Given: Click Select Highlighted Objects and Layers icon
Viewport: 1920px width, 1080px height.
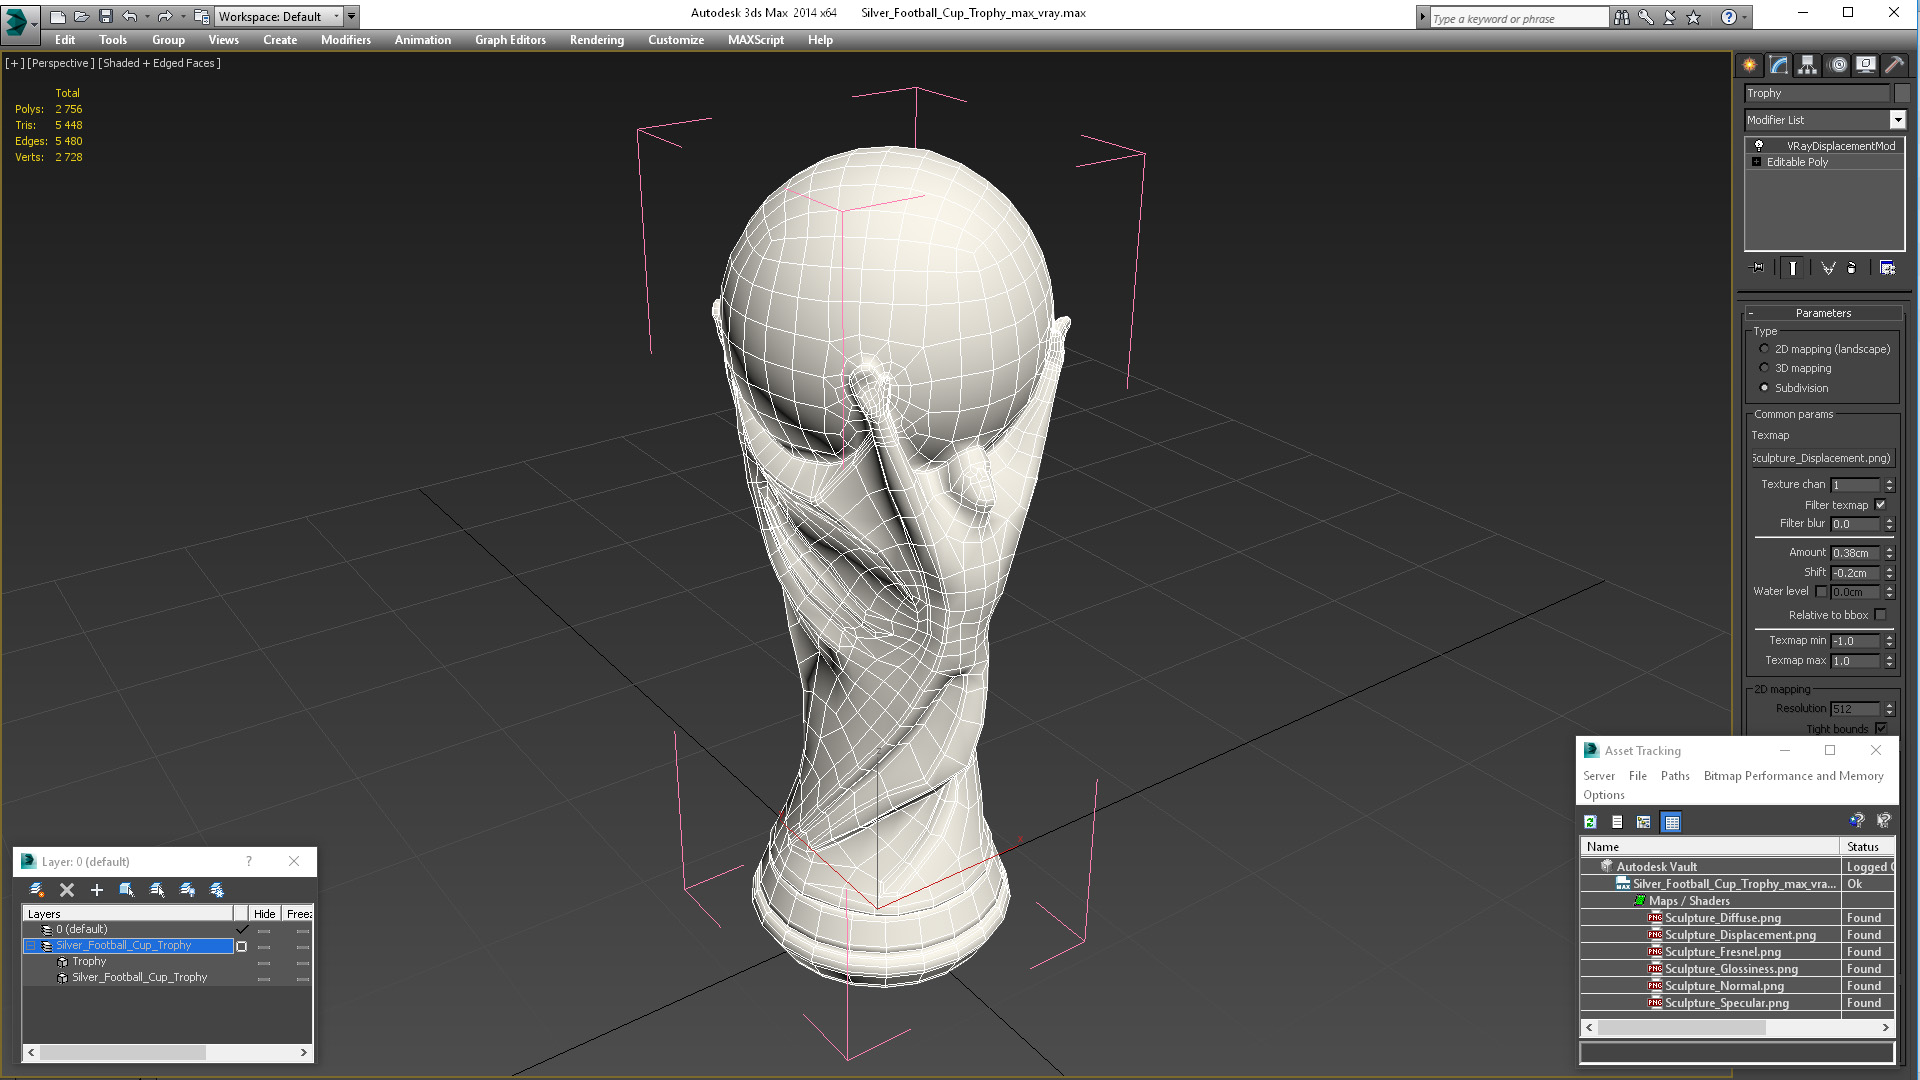Looking at the screenshot, I should click(x=127, y=890).
